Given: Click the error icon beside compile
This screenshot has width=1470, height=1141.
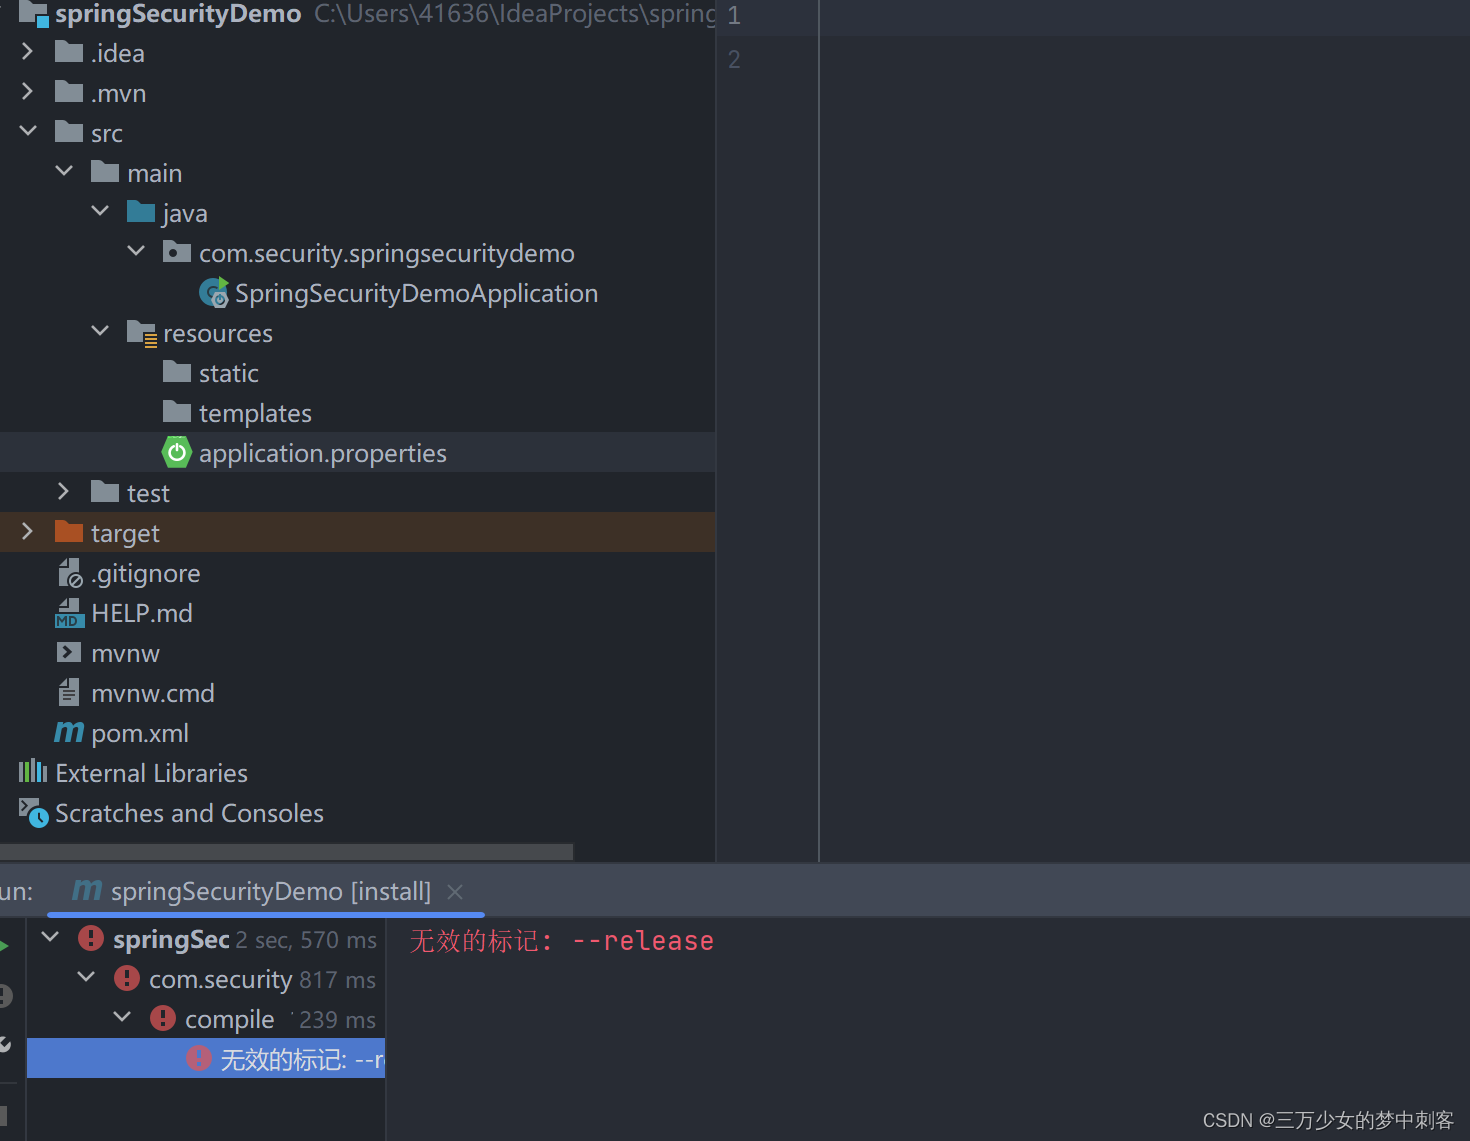Looking at the screenshot, I should (163, 1018).
